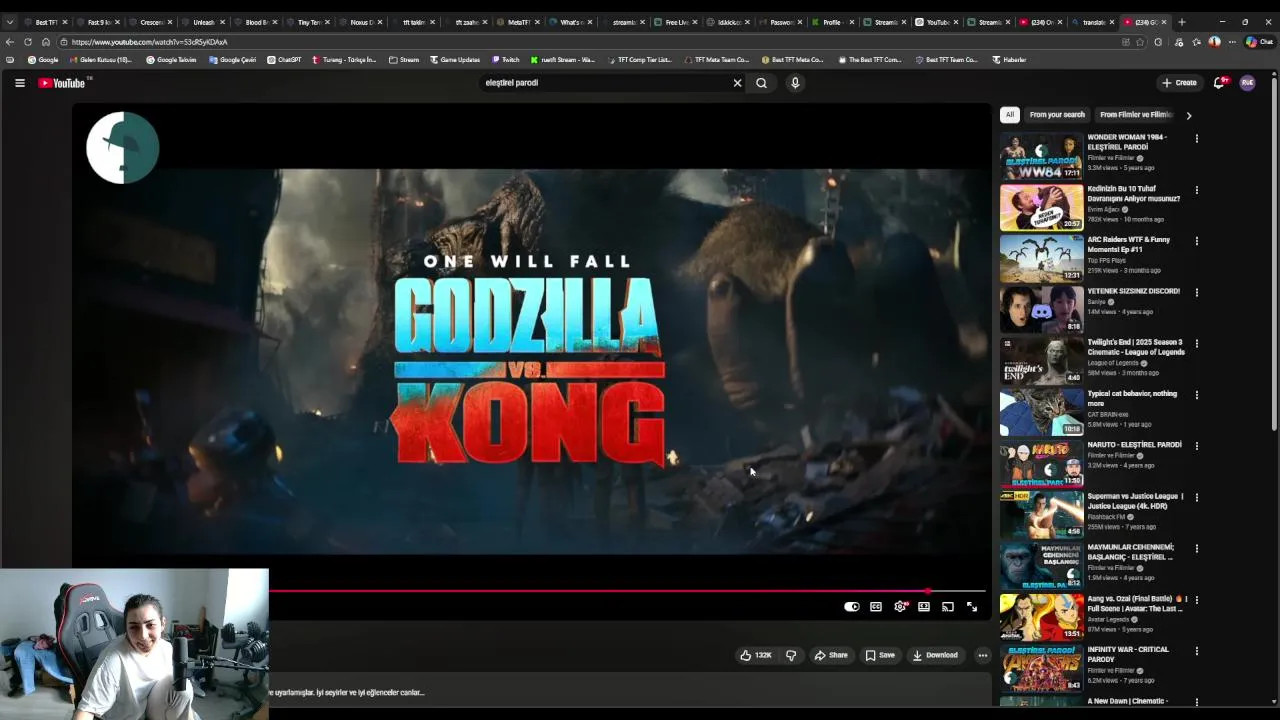Seek video using the red progress bar
This screenshot has width=1280, height=720.
click(600, 591)
